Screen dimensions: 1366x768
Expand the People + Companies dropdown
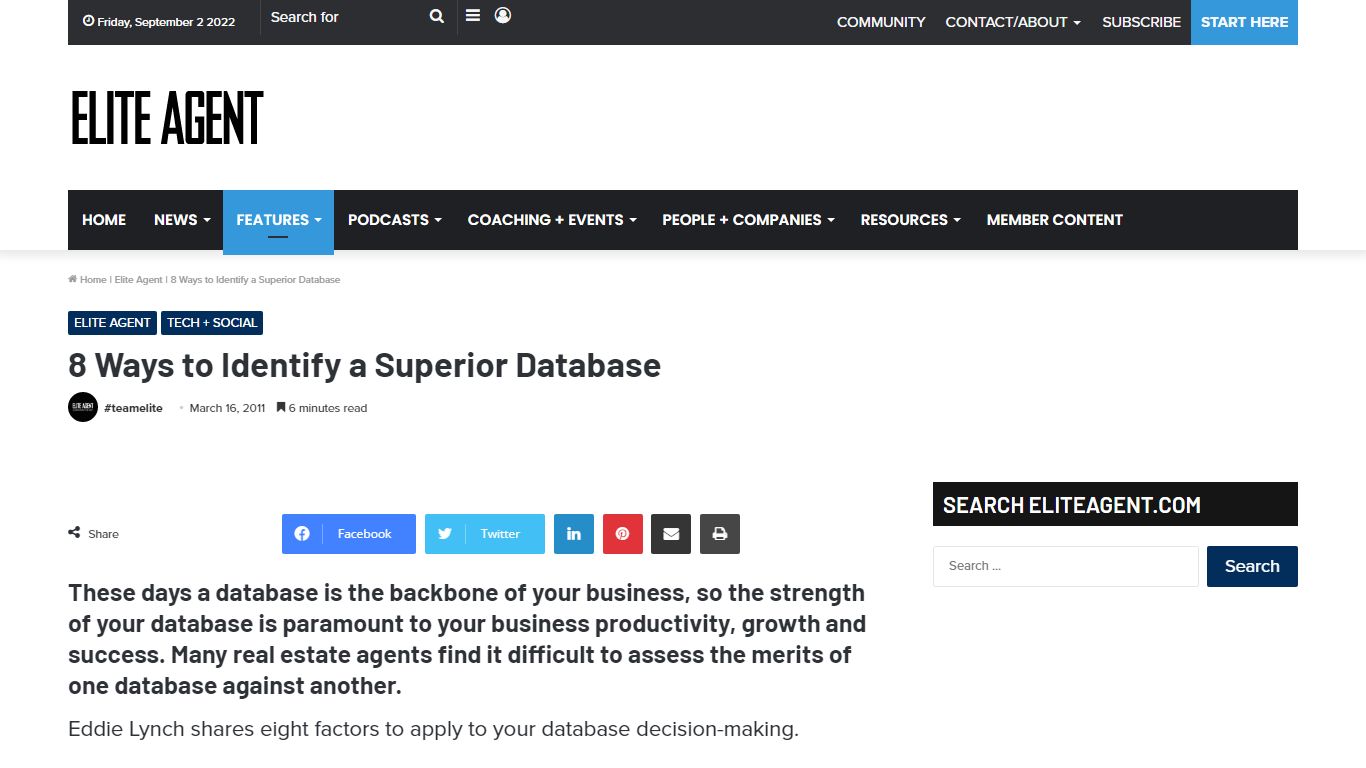tap(748, 220)
